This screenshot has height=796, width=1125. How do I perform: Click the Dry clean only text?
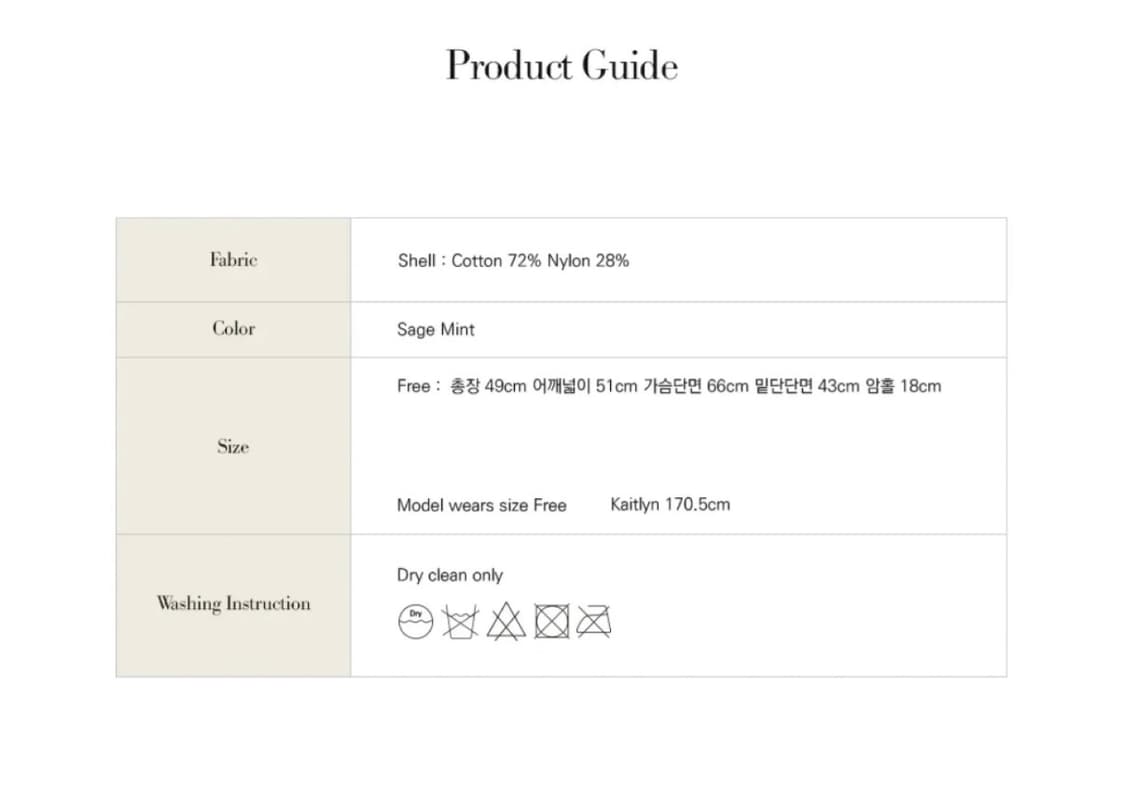(x=450, y=576)
